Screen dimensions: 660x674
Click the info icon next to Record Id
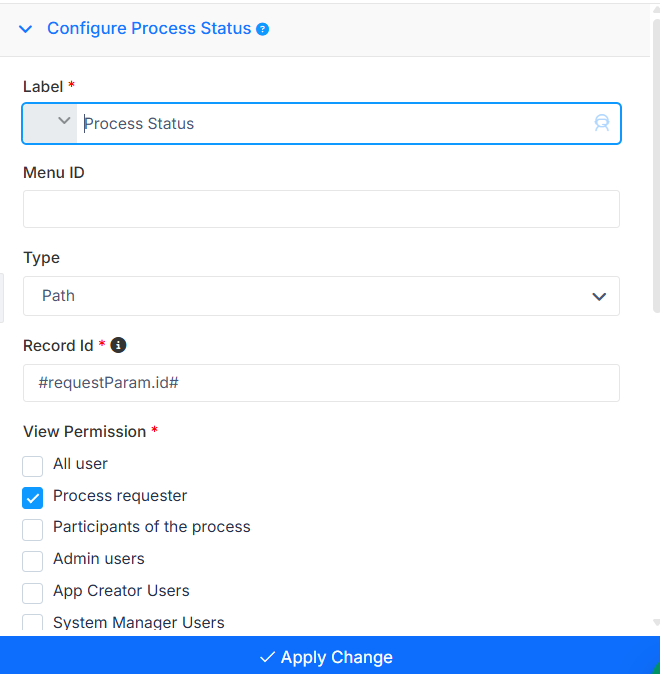[118, 345]
